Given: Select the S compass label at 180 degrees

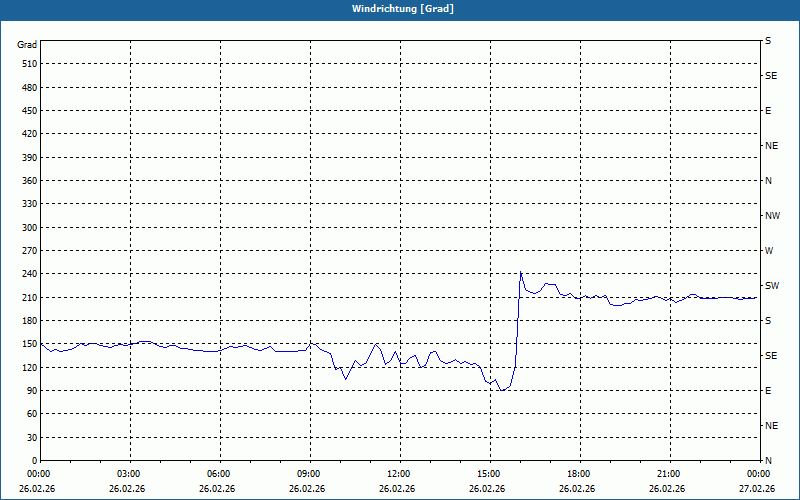Looking at the screenshot, I should pos(768,321).
